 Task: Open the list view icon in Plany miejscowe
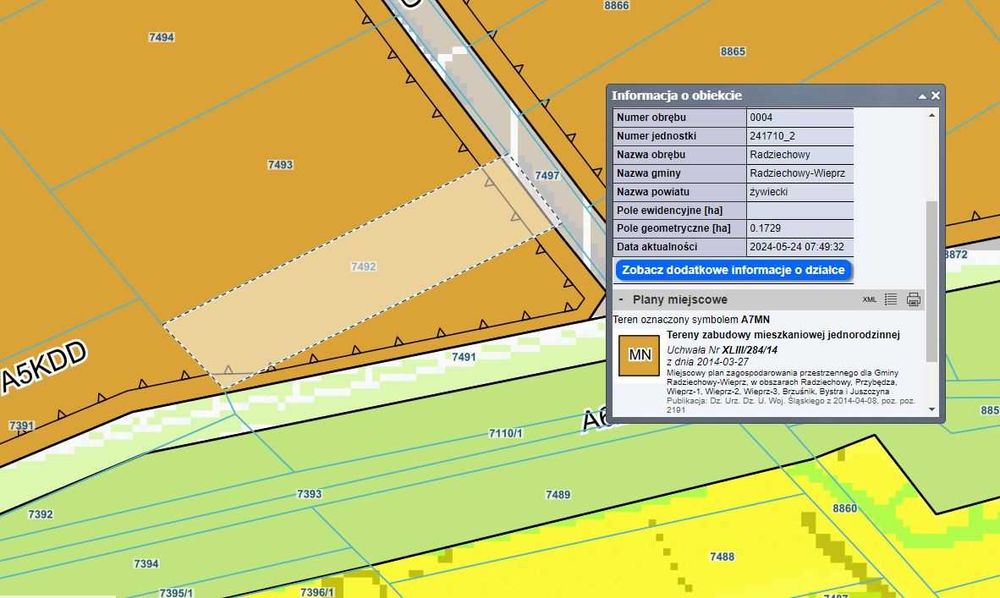coord(891,299)
